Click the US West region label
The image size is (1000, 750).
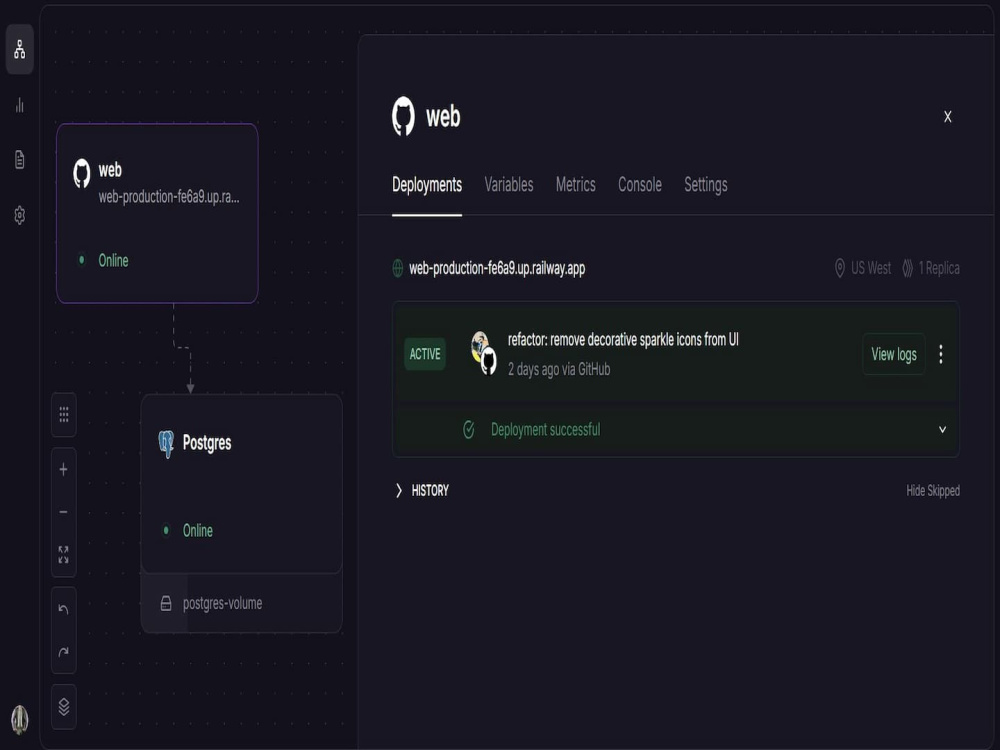click(x=871, y=268)
